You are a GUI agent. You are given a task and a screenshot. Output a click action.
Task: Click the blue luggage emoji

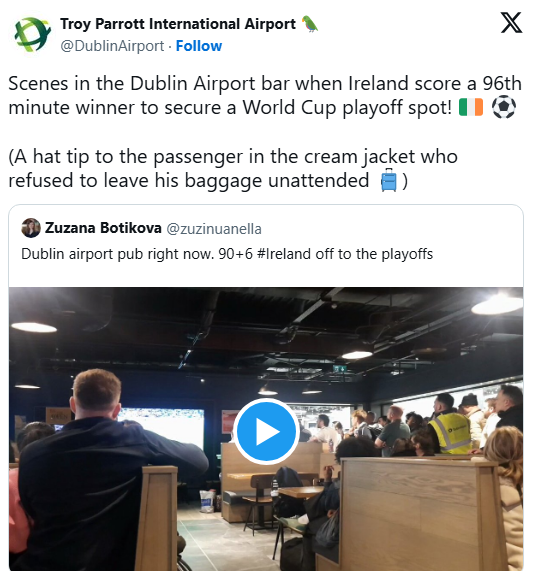[389, 180]
